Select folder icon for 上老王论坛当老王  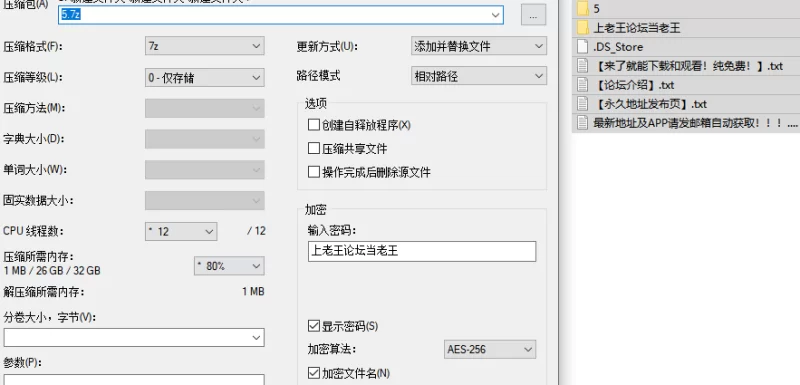(x=583, y=27)
